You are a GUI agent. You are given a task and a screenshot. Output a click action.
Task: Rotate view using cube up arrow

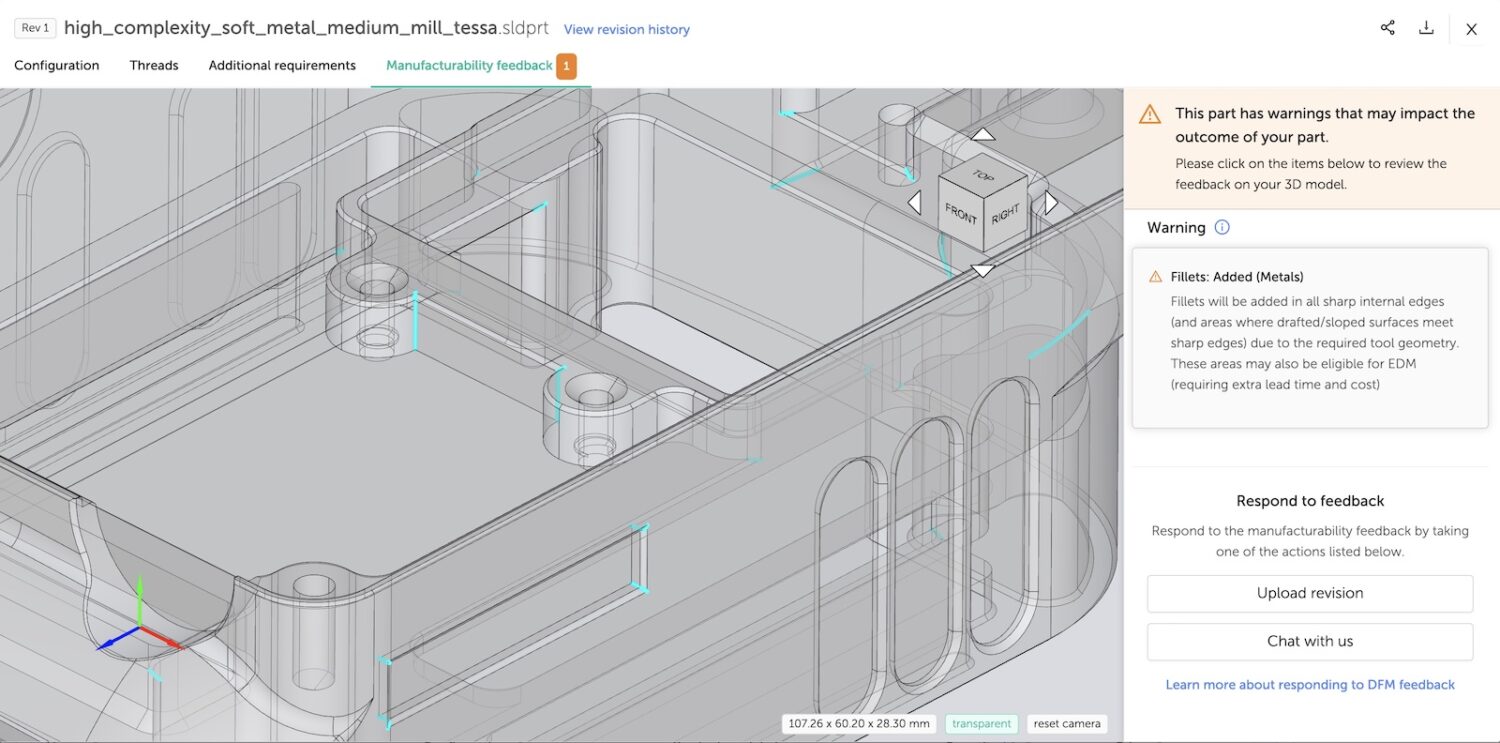[984, 135]
